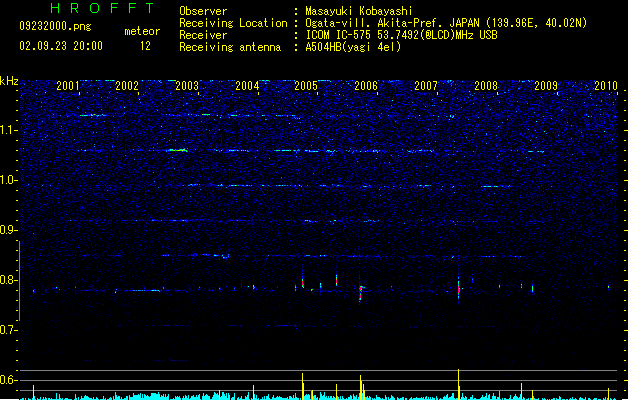Image resolution: width=629 pixels, height=400 pixels.
Task: Click the 2003 time marker
Action: (x=187, y=86)
